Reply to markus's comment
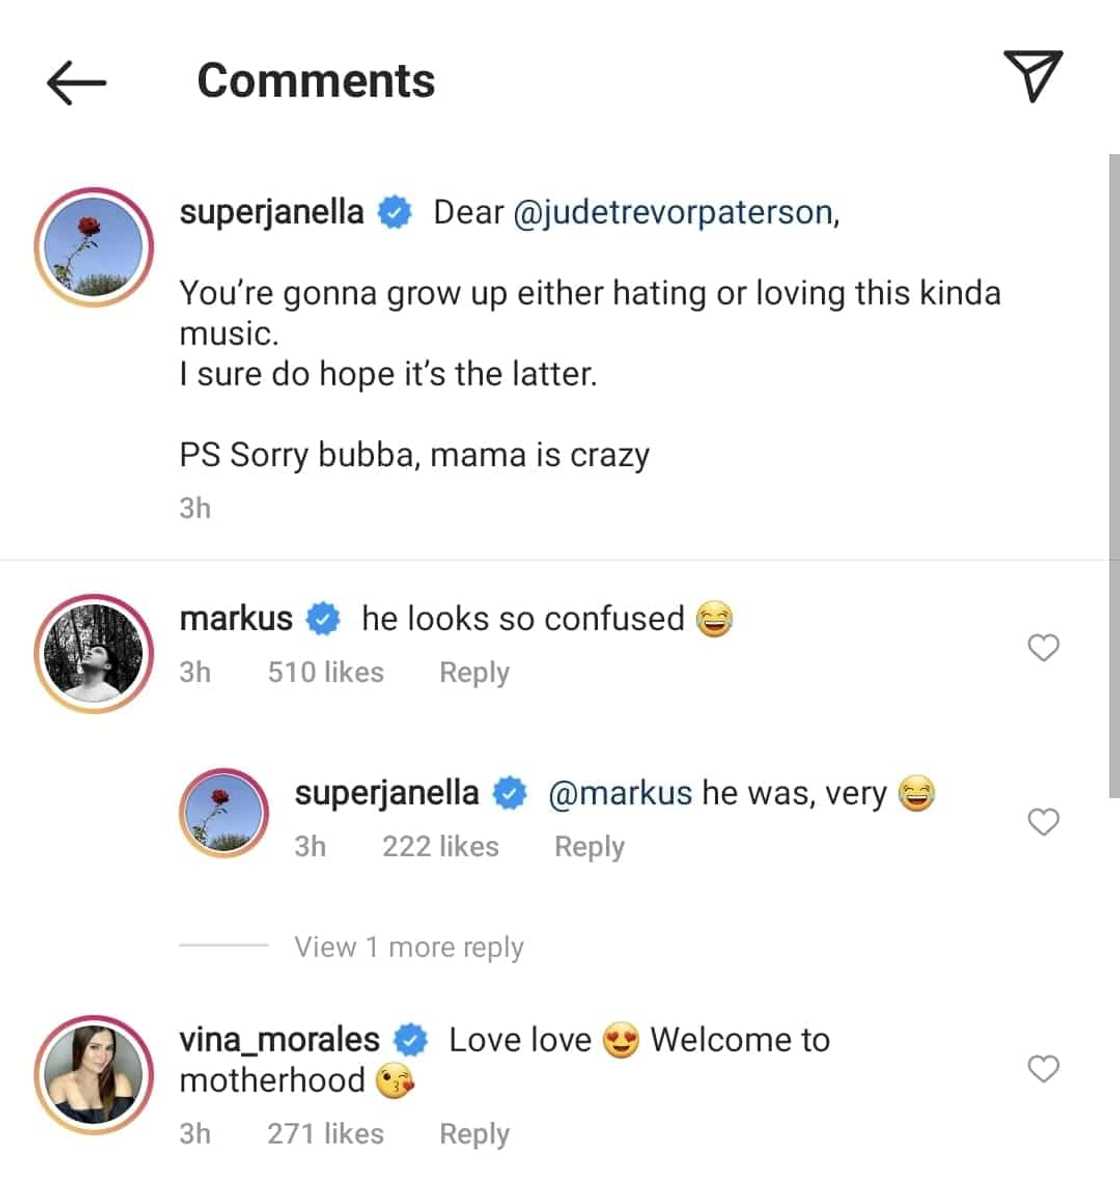Viewport: 1120px width, 1195px height. click(474, 672)
